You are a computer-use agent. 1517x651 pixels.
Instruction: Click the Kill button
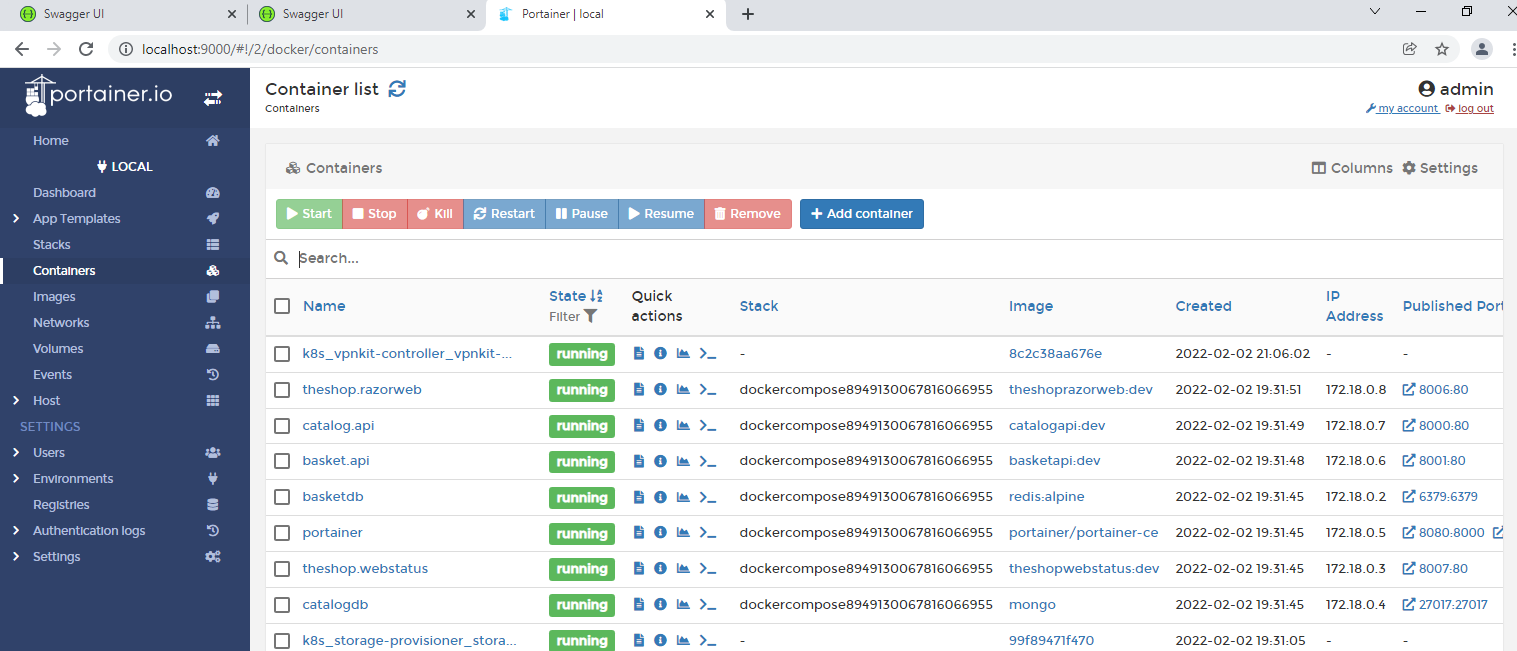435,214
